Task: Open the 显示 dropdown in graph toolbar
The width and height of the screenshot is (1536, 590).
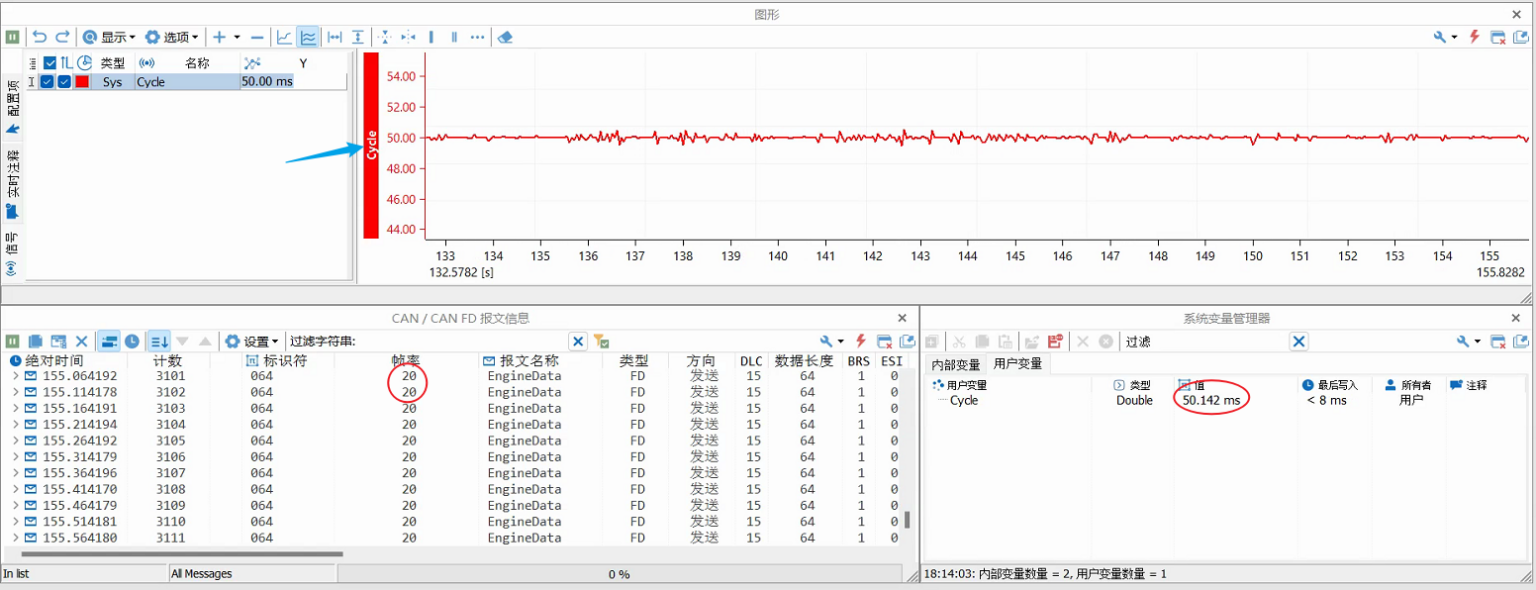Action: (112, 37)
